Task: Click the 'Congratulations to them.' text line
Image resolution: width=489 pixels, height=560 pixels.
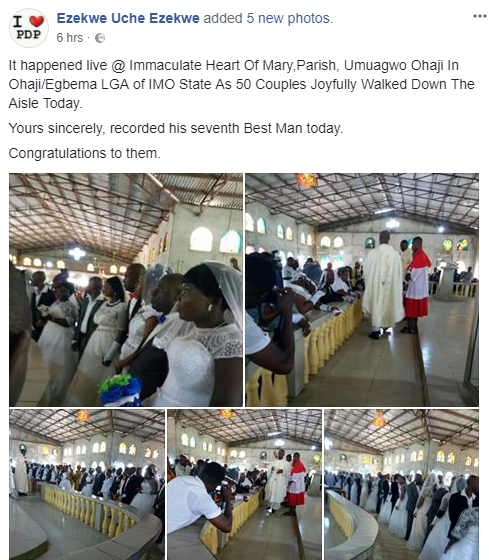Action: coord(85,153)
